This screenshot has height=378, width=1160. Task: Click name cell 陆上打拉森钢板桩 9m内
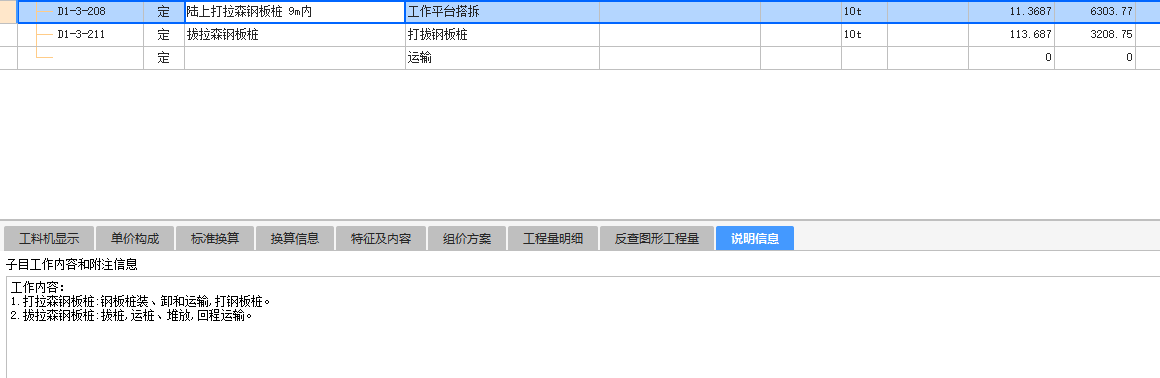(x=294, y=12)
